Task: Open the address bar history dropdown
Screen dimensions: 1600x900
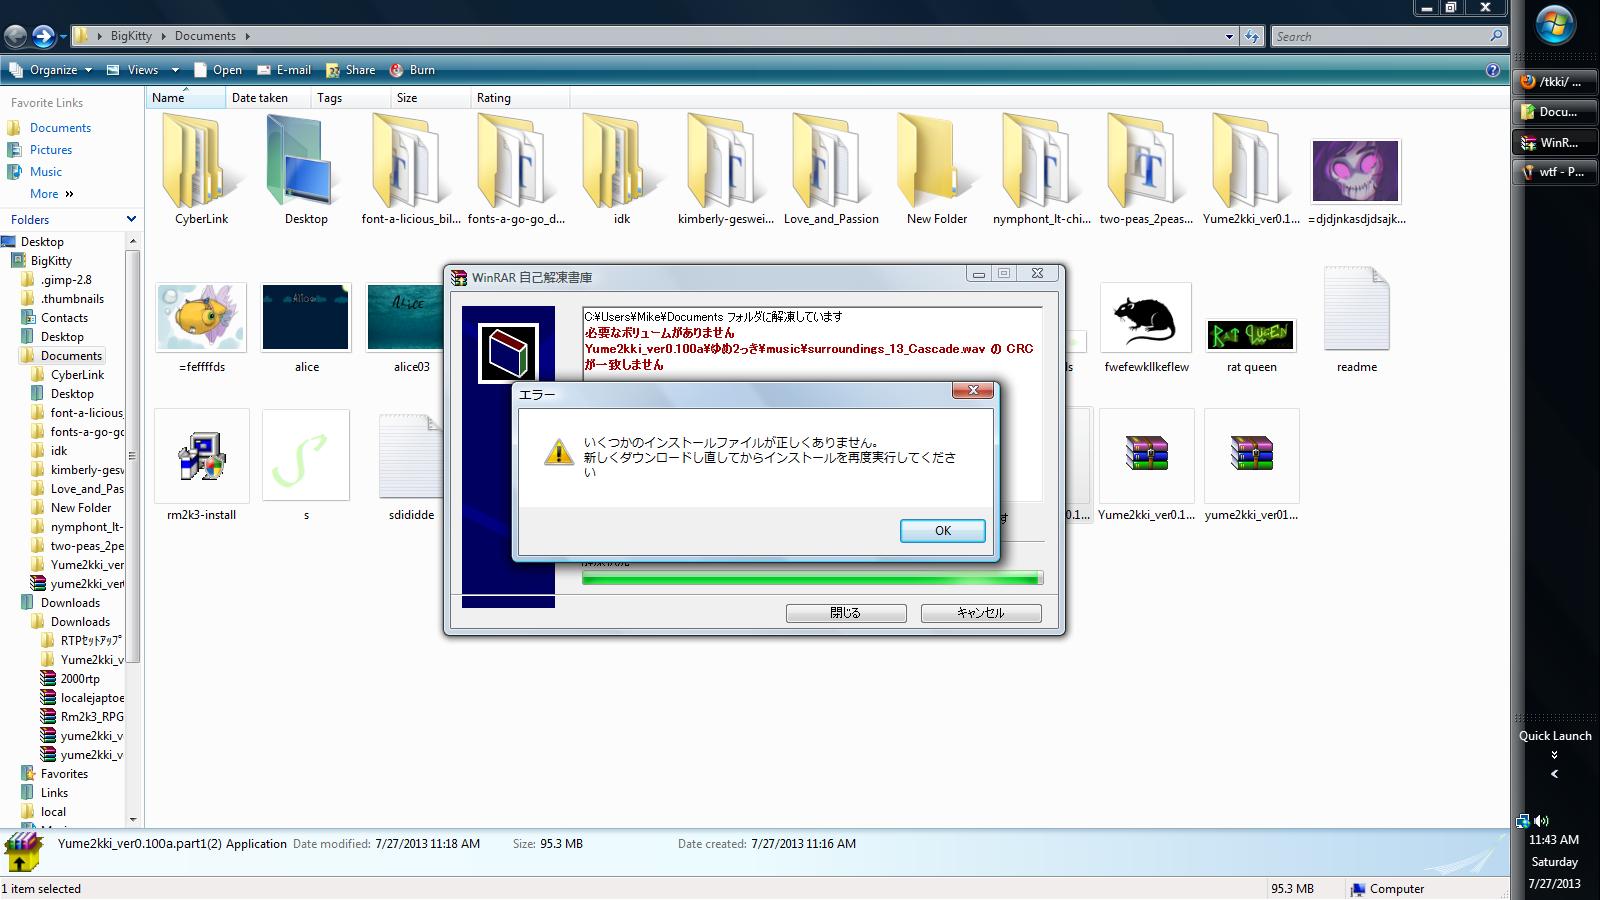Action: pos(1229,36)
